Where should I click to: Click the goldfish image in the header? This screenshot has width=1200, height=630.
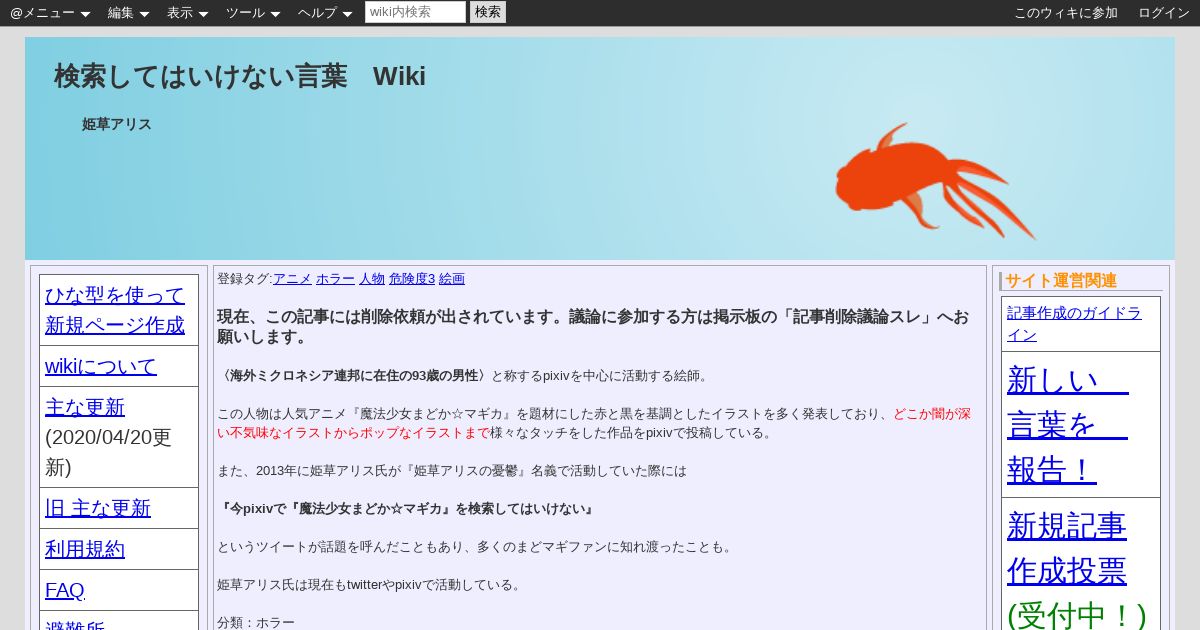[935, 181]
